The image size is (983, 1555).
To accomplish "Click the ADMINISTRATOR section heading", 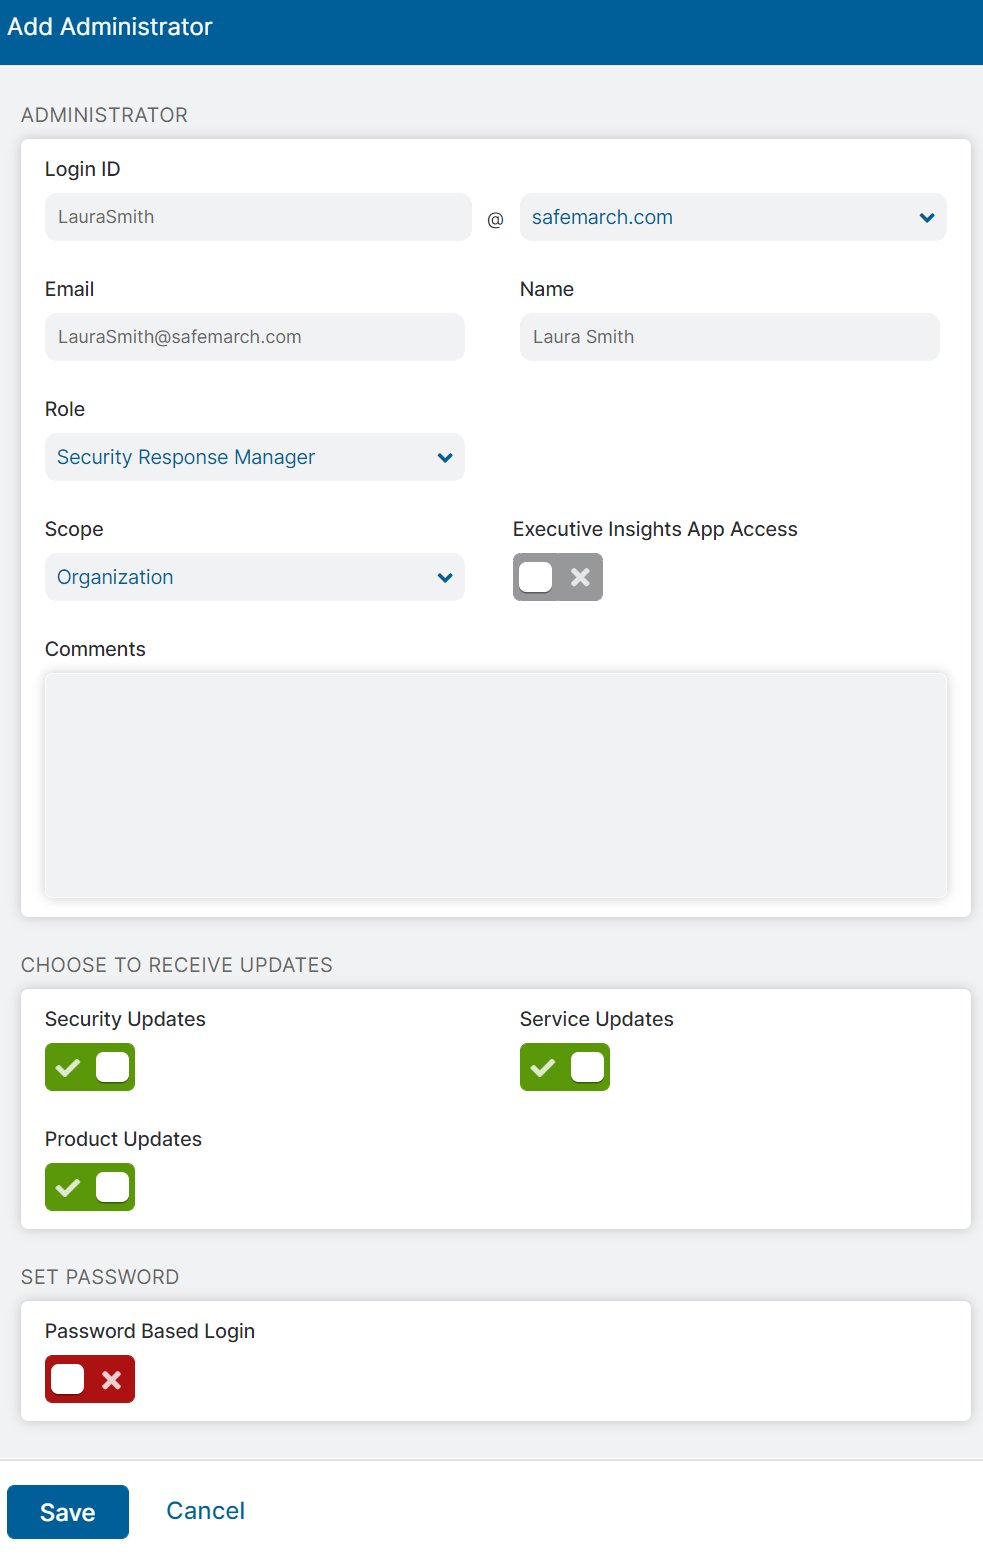I will pyautogui.click(x=104, y=115).
